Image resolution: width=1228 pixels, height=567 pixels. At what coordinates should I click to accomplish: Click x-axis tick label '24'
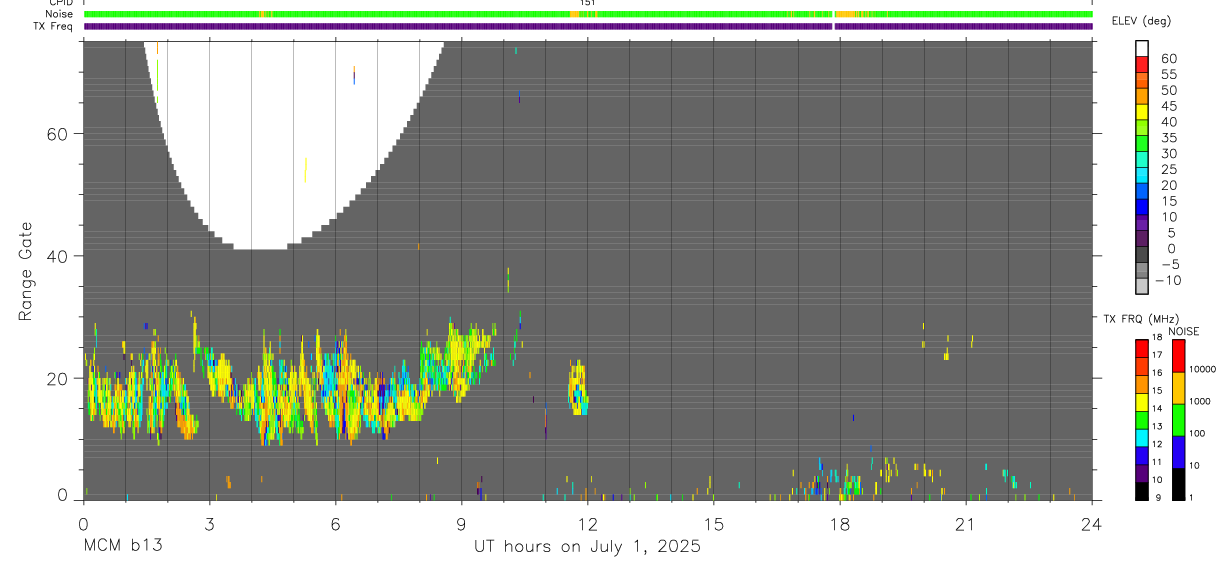(1091, 523)
